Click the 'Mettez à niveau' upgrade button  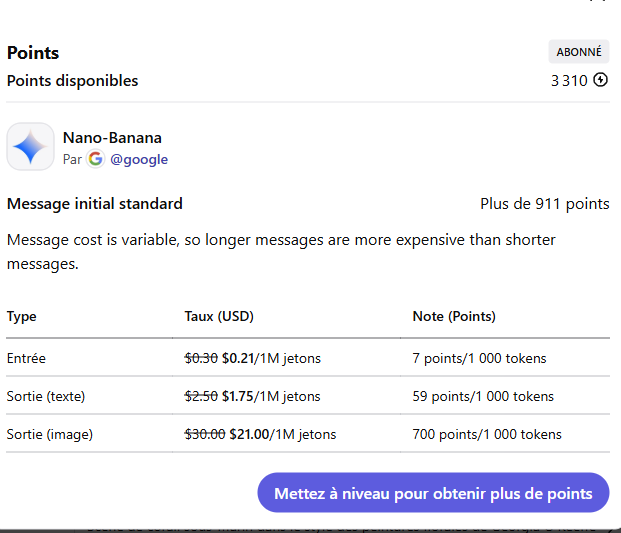[x=433, y=493]
